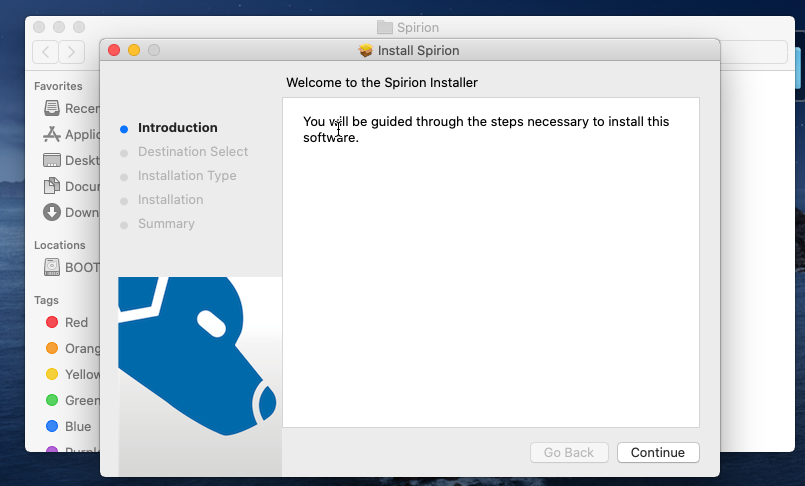
Task: Select the Introduction step in installer
Action: point(177,128)
